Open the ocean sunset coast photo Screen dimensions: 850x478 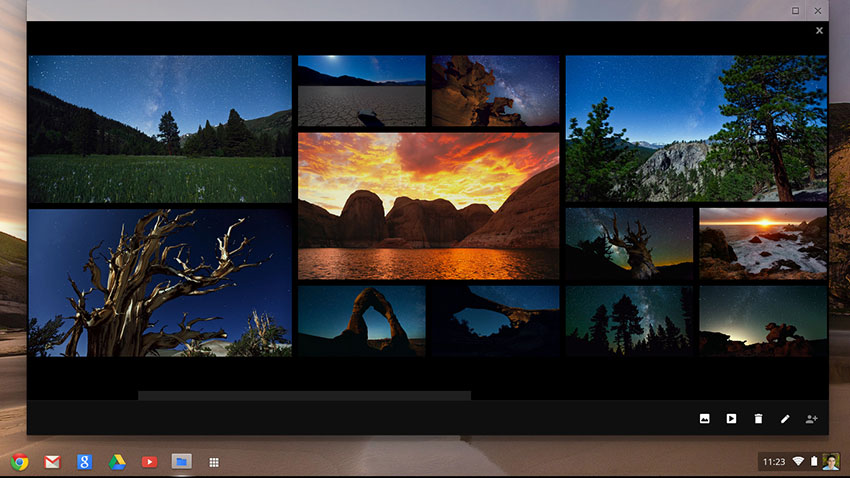[x=762, y=243]
